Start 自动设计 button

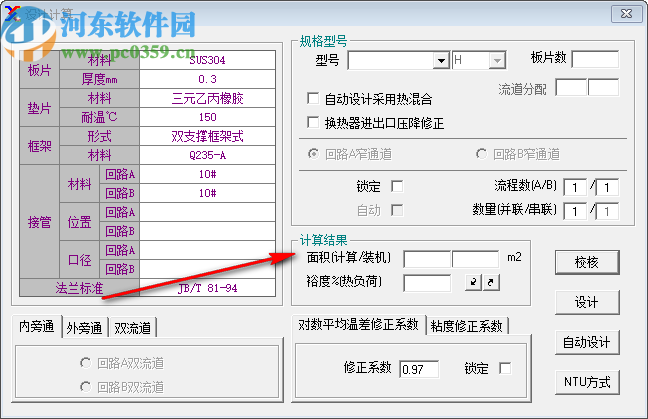tap(587, 342)
